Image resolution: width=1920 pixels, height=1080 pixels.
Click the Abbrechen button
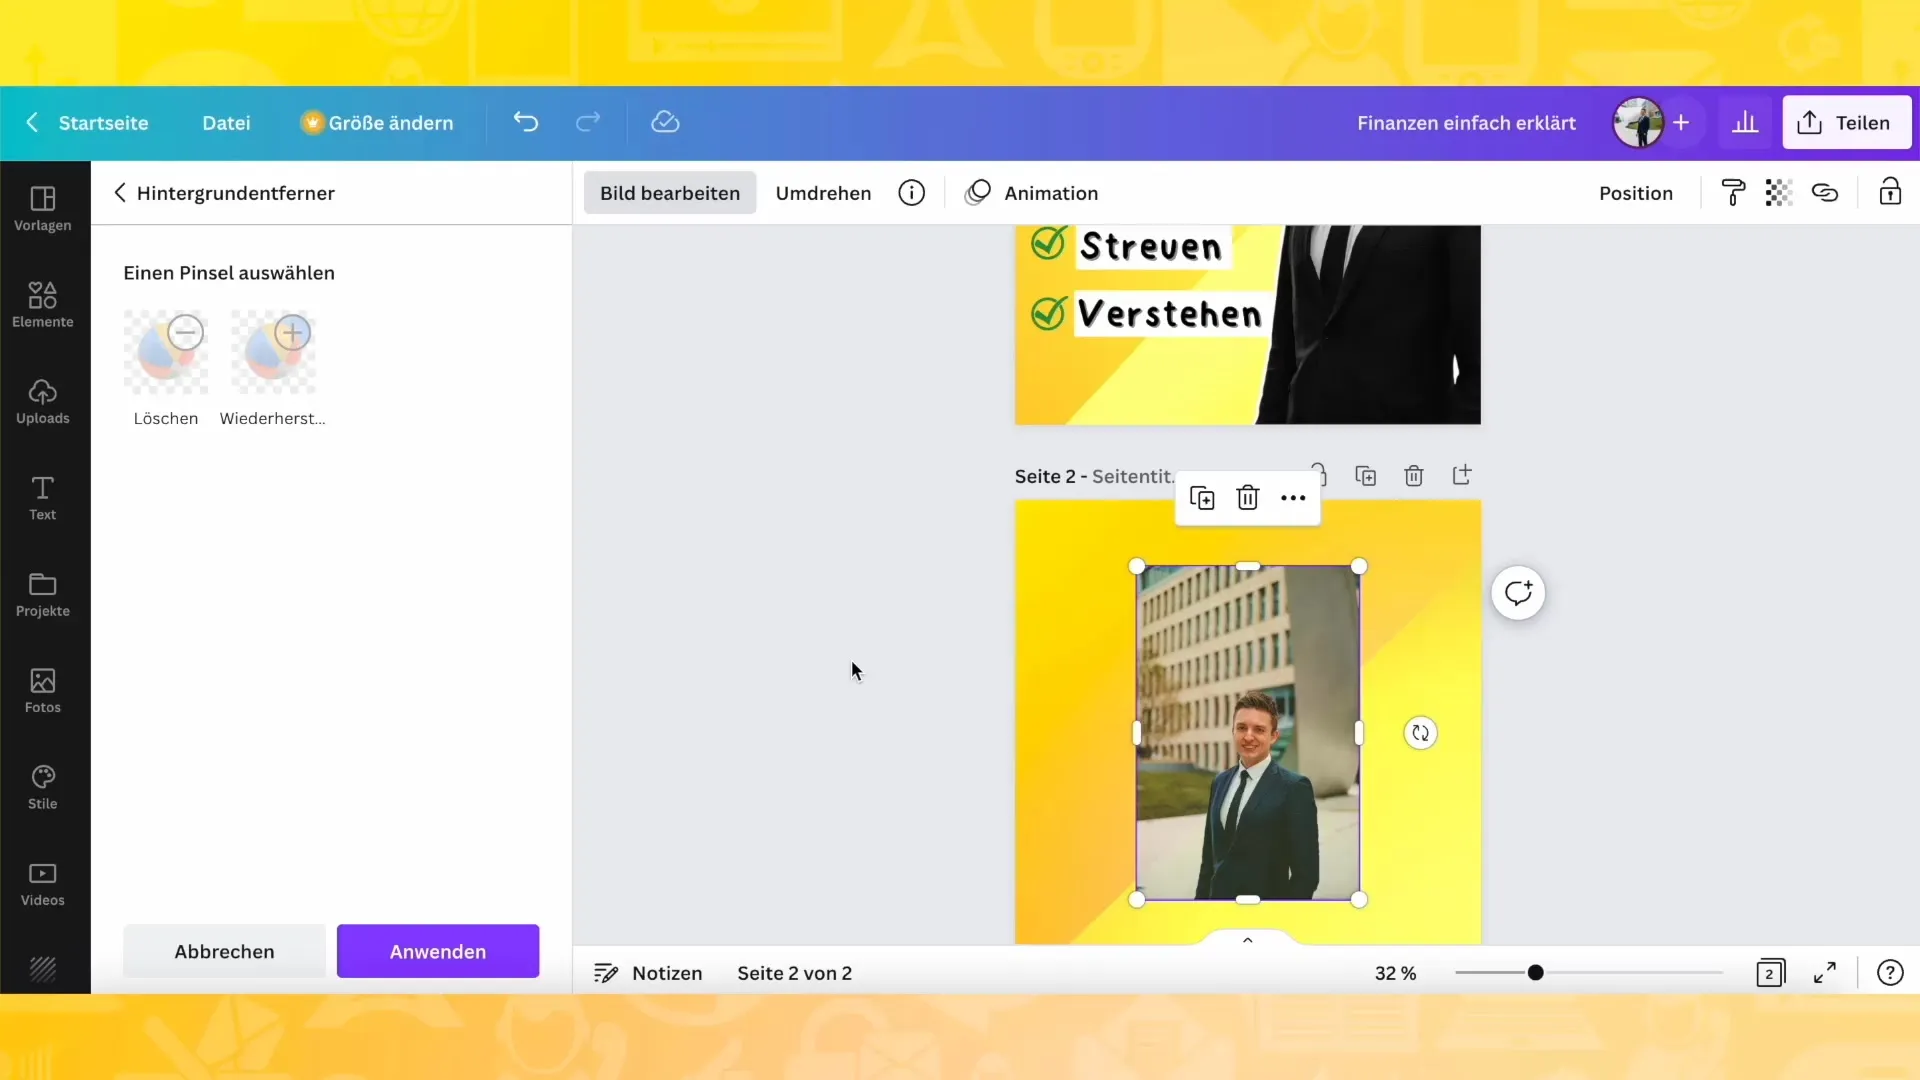224,951
